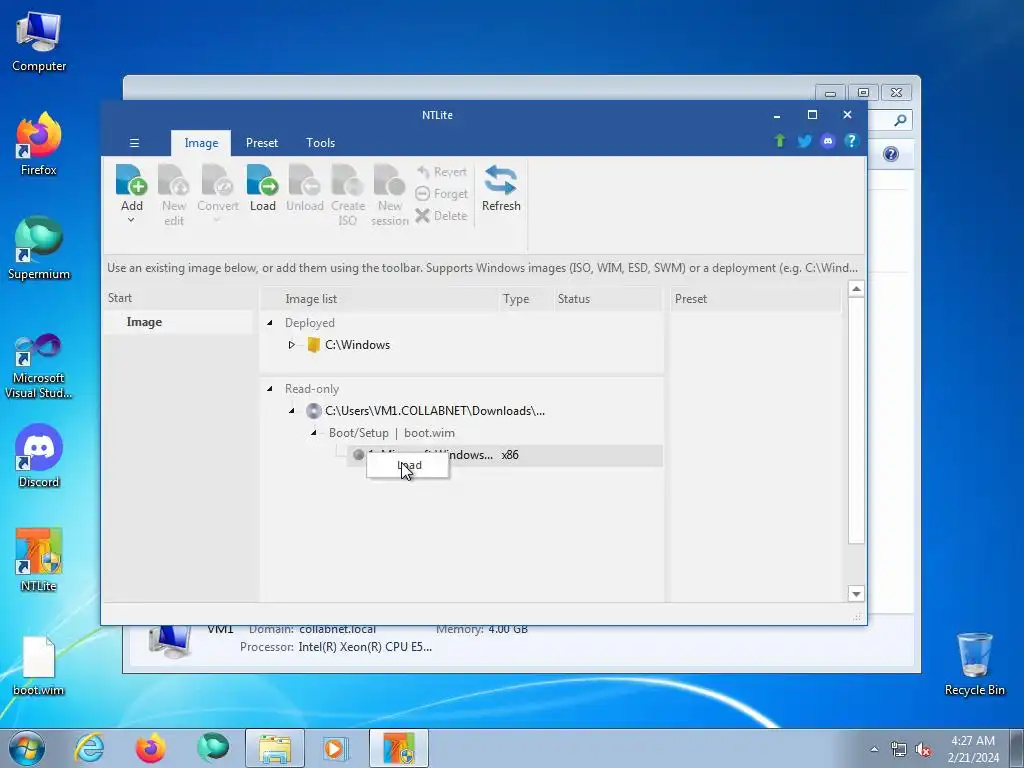Launch Internet Explorer from the taskbar

point(89,748)
